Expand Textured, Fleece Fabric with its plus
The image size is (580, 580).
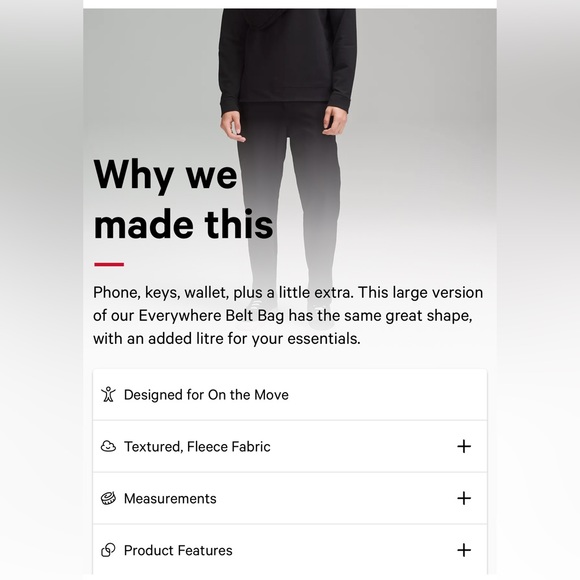(464, 446)
